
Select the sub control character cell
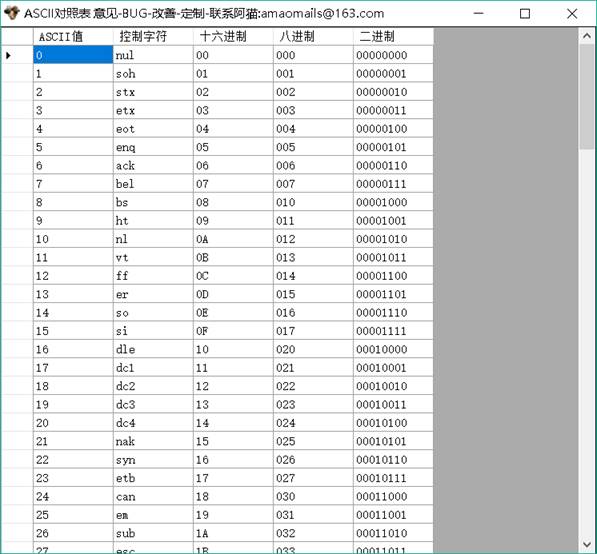[153, 533]
